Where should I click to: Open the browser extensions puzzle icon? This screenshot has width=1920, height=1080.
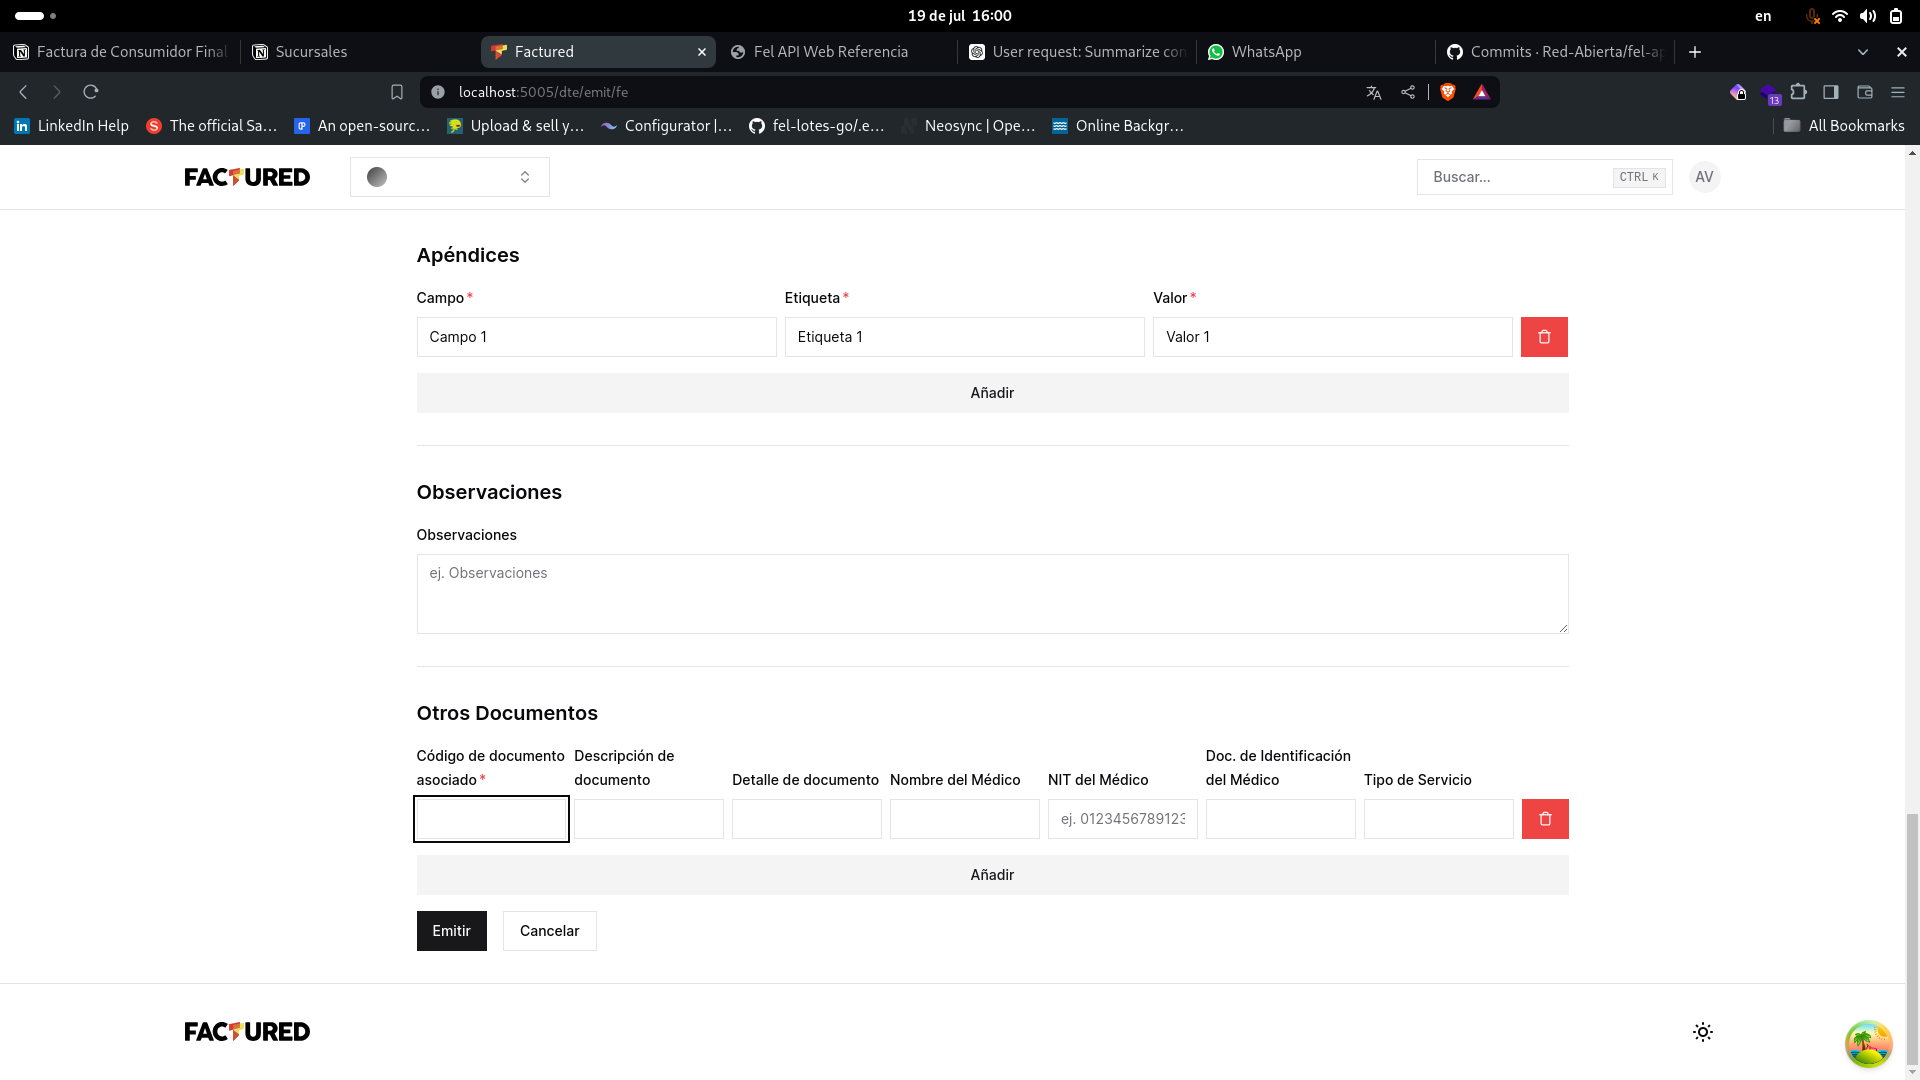1800,91
